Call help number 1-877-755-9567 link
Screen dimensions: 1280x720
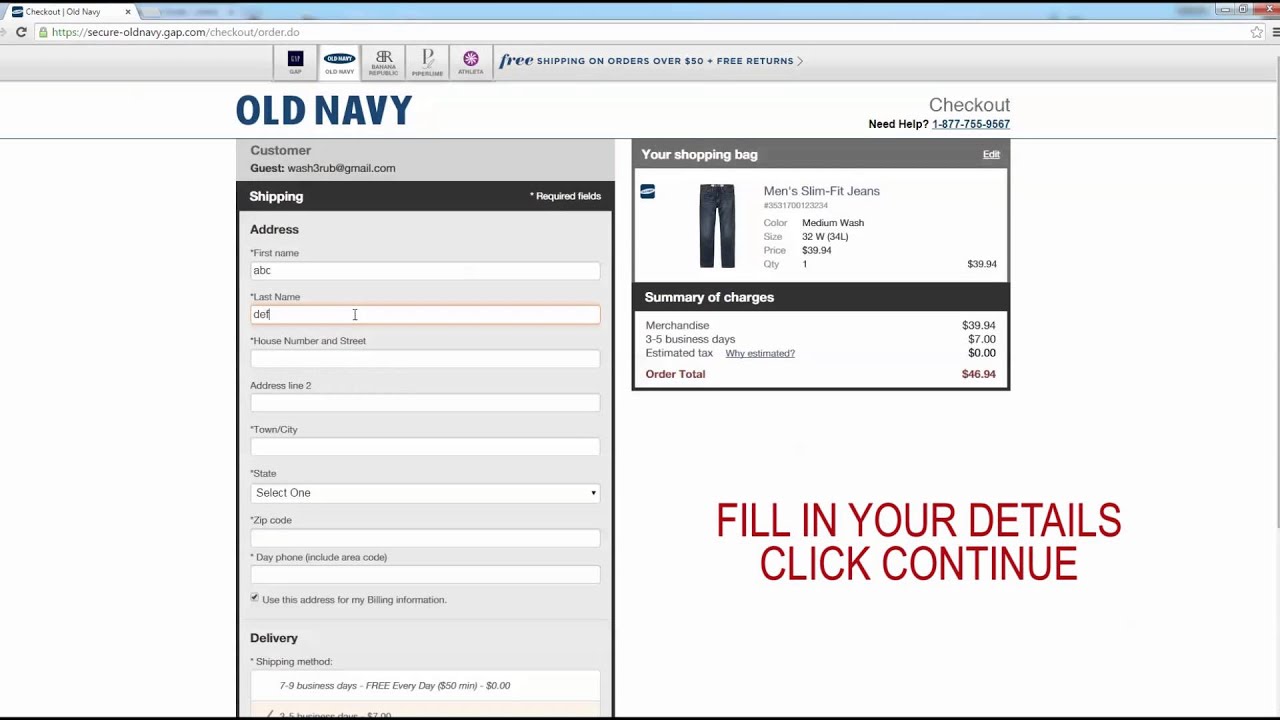pos(971,124)
